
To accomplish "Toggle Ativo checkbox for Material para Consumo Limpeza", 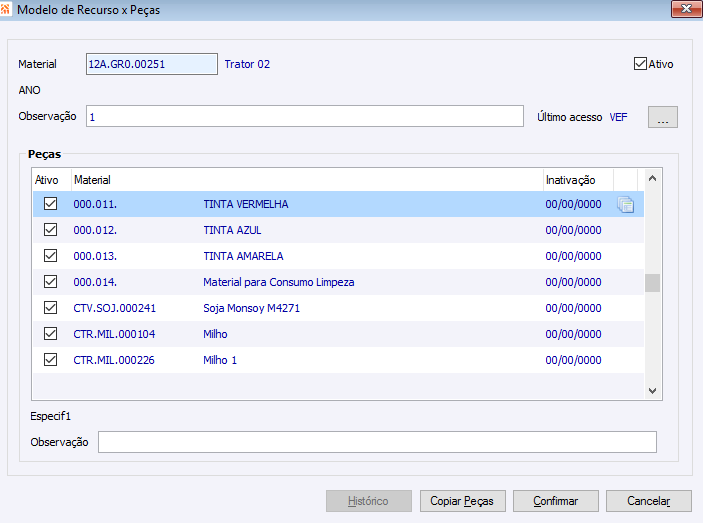I will pyautogui.click(x=50, y=282).
